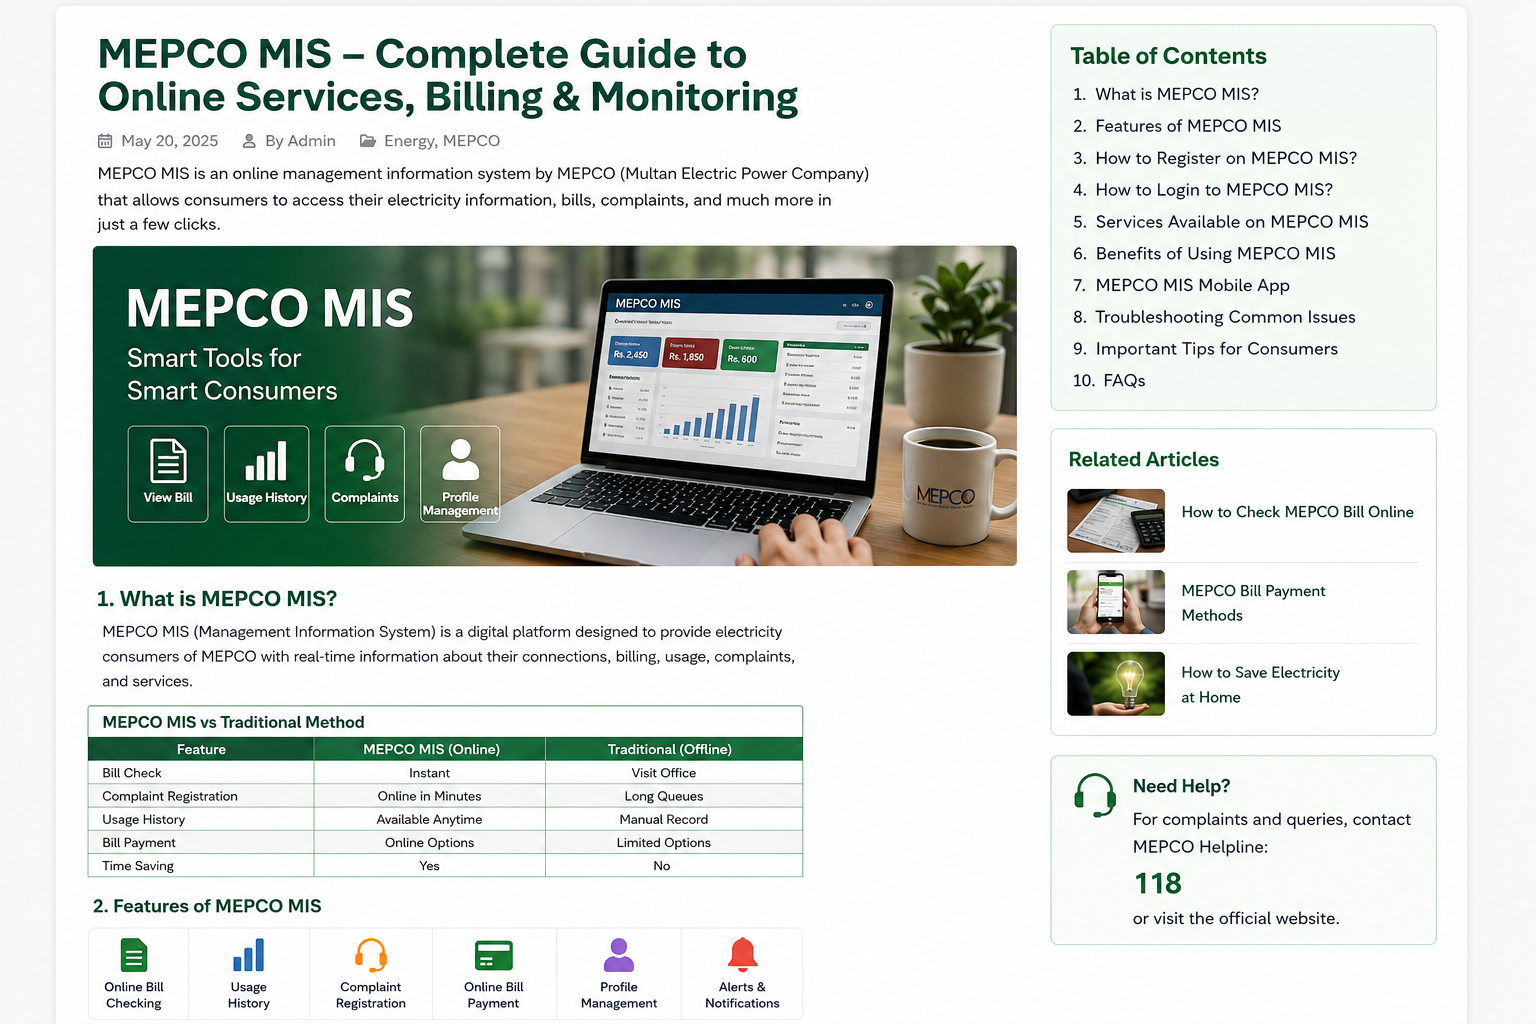The width and height of the screenshot is (1536, 1024).
Task: Click the 'Manual Record' table cell
Action: (664, 819)
